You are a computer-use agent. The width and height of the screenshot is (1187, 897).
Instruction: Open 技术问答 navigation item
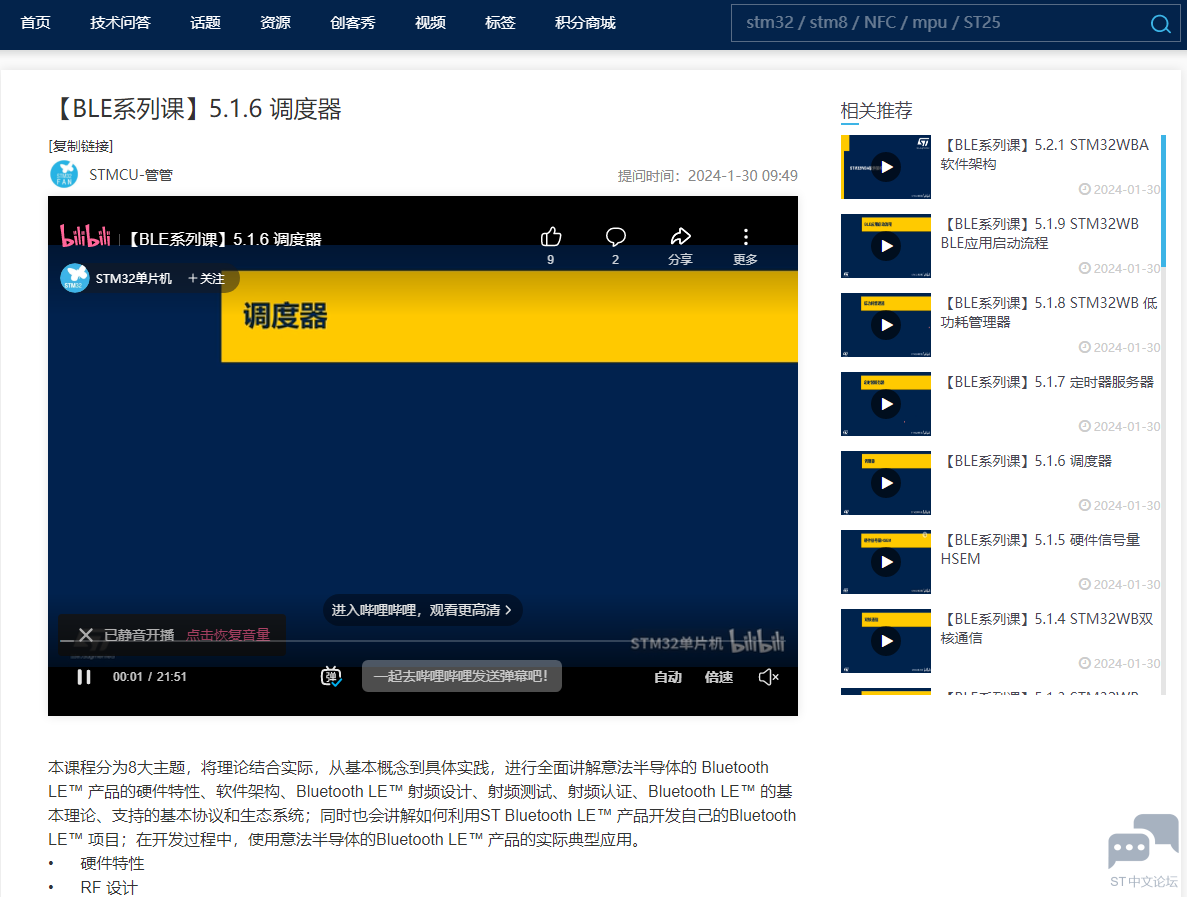(120, 23)
